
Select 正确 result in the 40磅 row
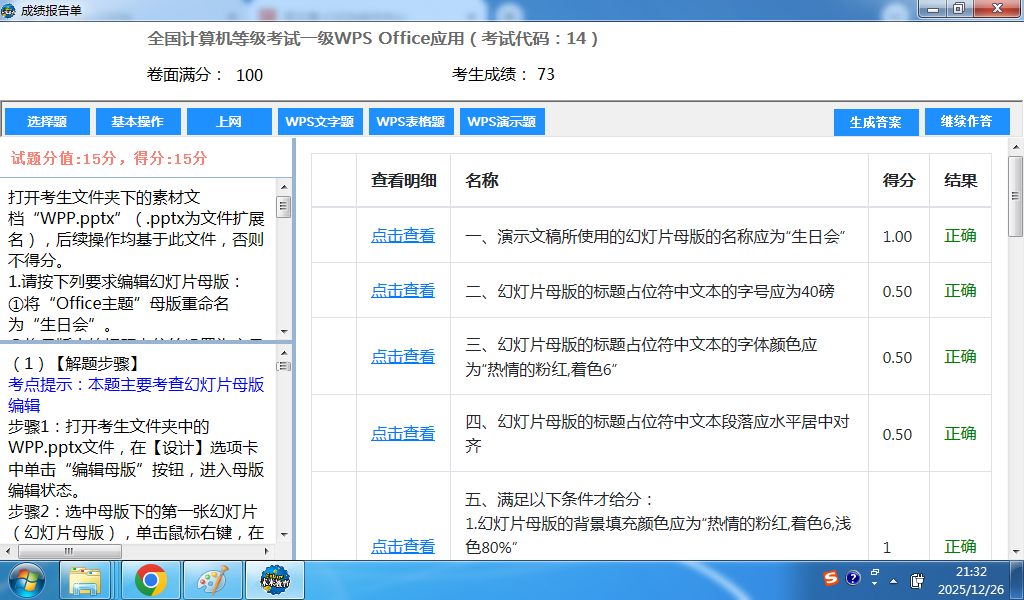[961, 291]
